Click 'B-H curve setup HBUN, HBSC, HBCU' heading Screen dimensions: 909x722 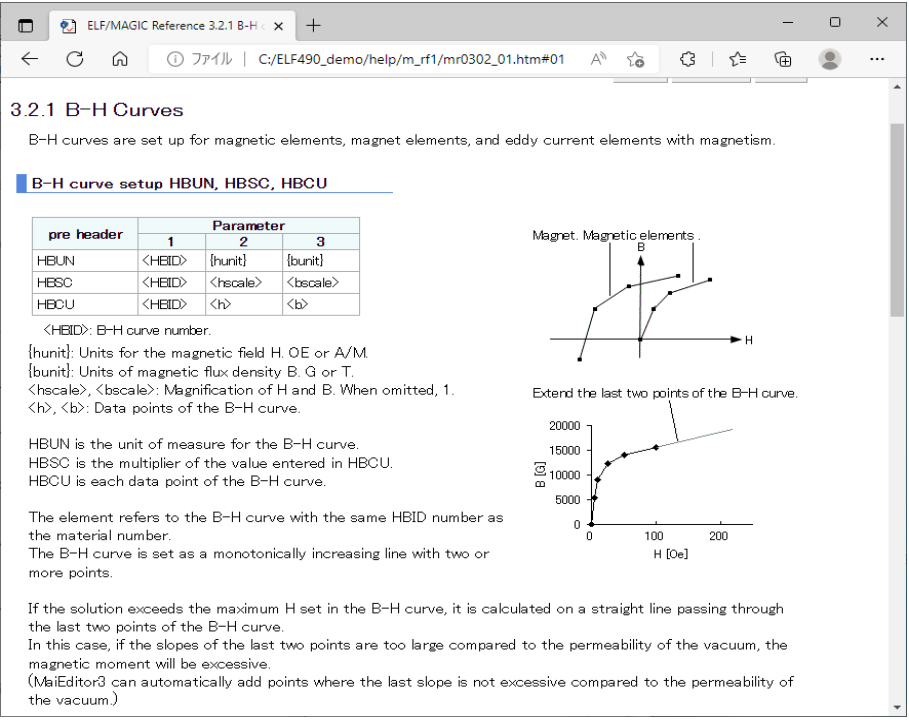[179, 183]
